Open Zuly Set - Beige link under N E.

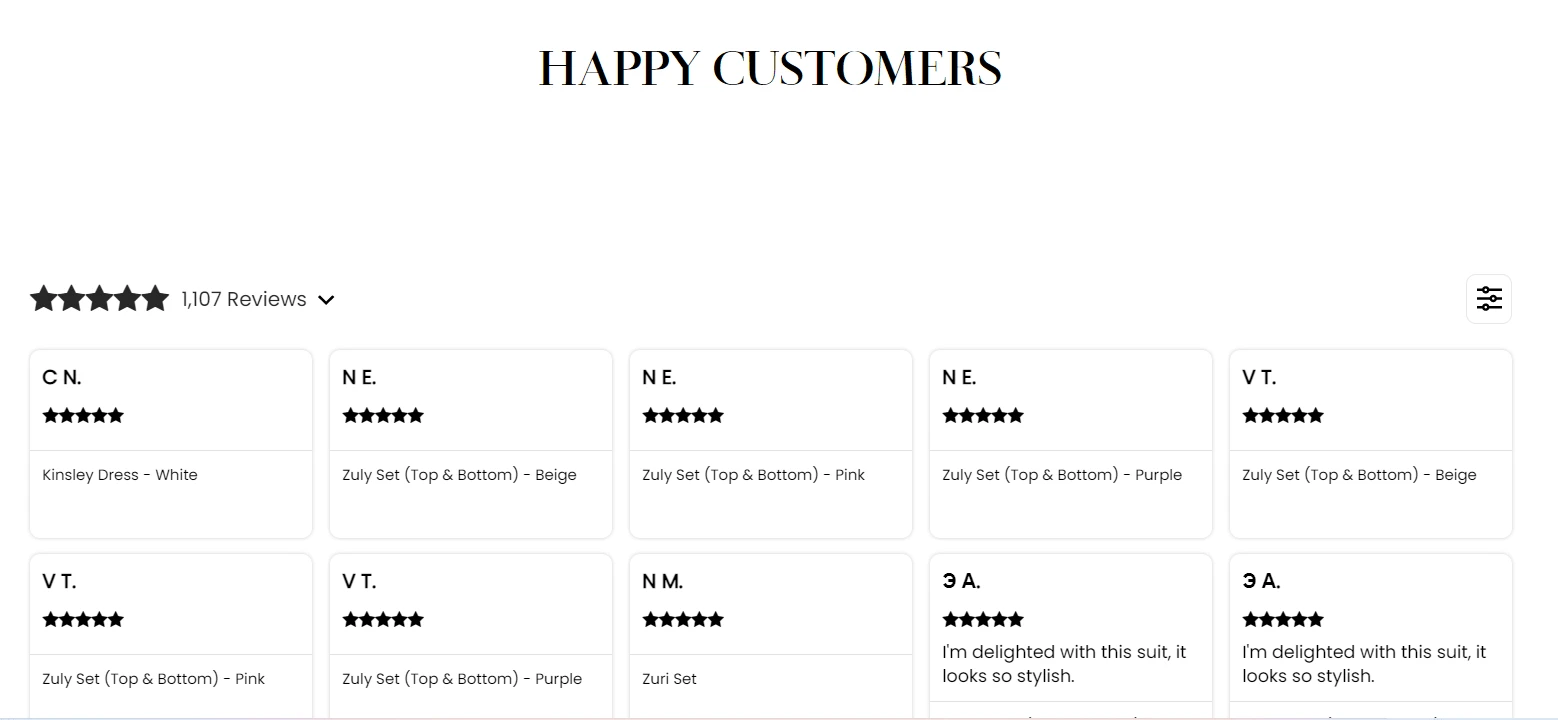(x=459, y=475)
